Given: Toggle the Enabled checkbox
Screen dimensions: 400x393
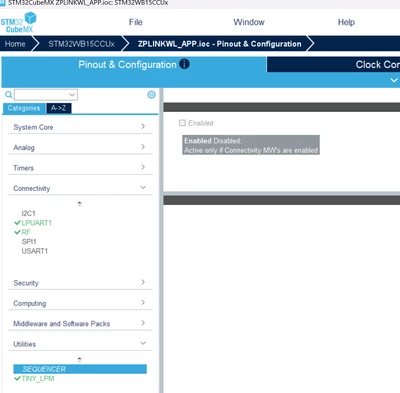Looking at the screenshot, I should (182, 123).
